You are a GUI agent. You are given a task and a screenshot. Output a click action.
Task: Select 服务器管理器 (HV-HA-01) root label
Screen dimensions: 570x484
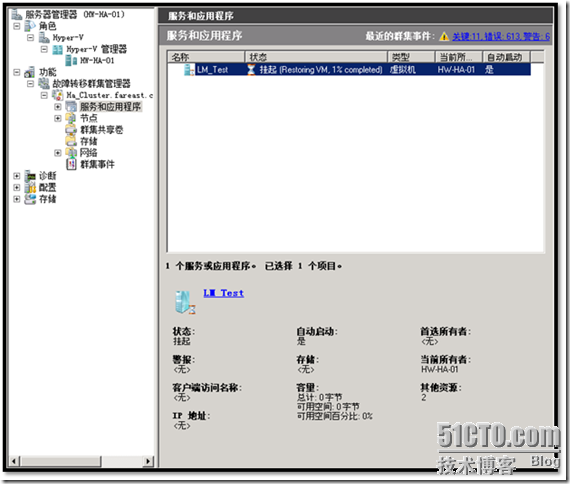(75, 14)
